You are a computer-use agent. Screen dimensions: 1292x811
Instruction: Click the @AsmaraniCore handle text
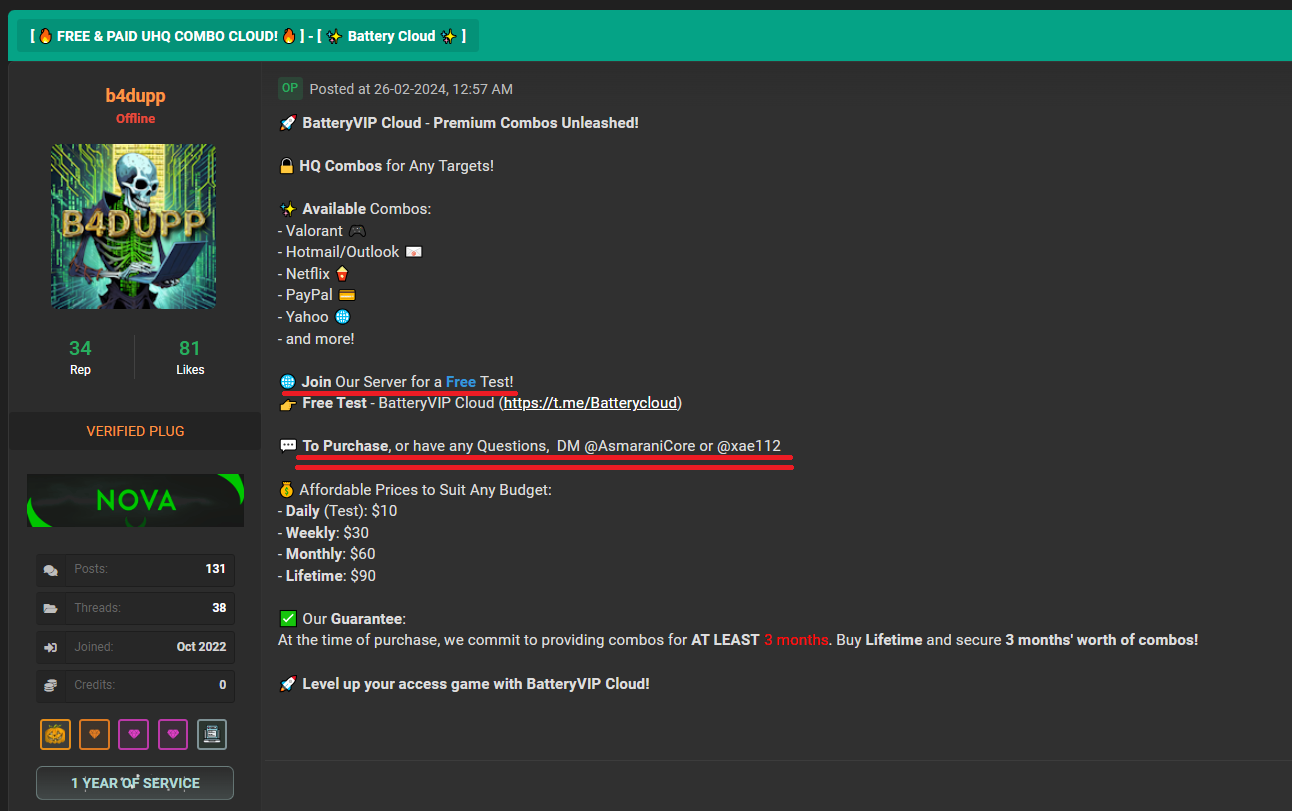coord(640,446)
